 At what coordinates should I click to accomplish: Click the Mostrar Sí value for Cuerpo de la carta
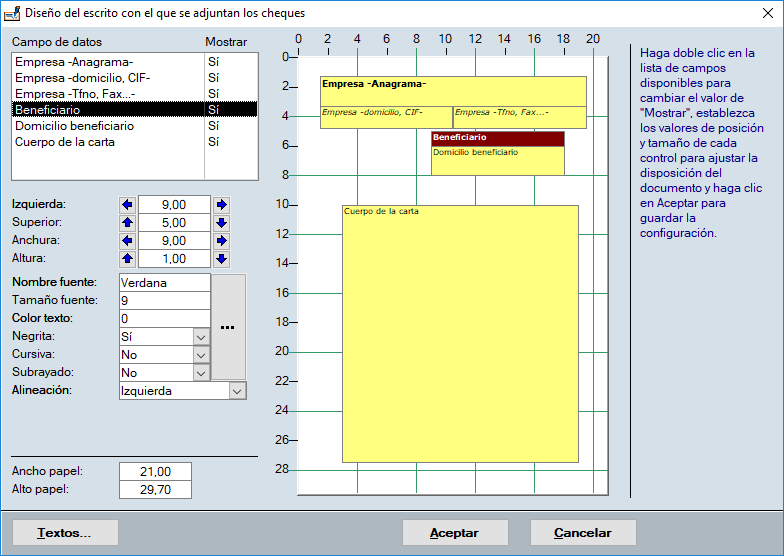(214, 142)
